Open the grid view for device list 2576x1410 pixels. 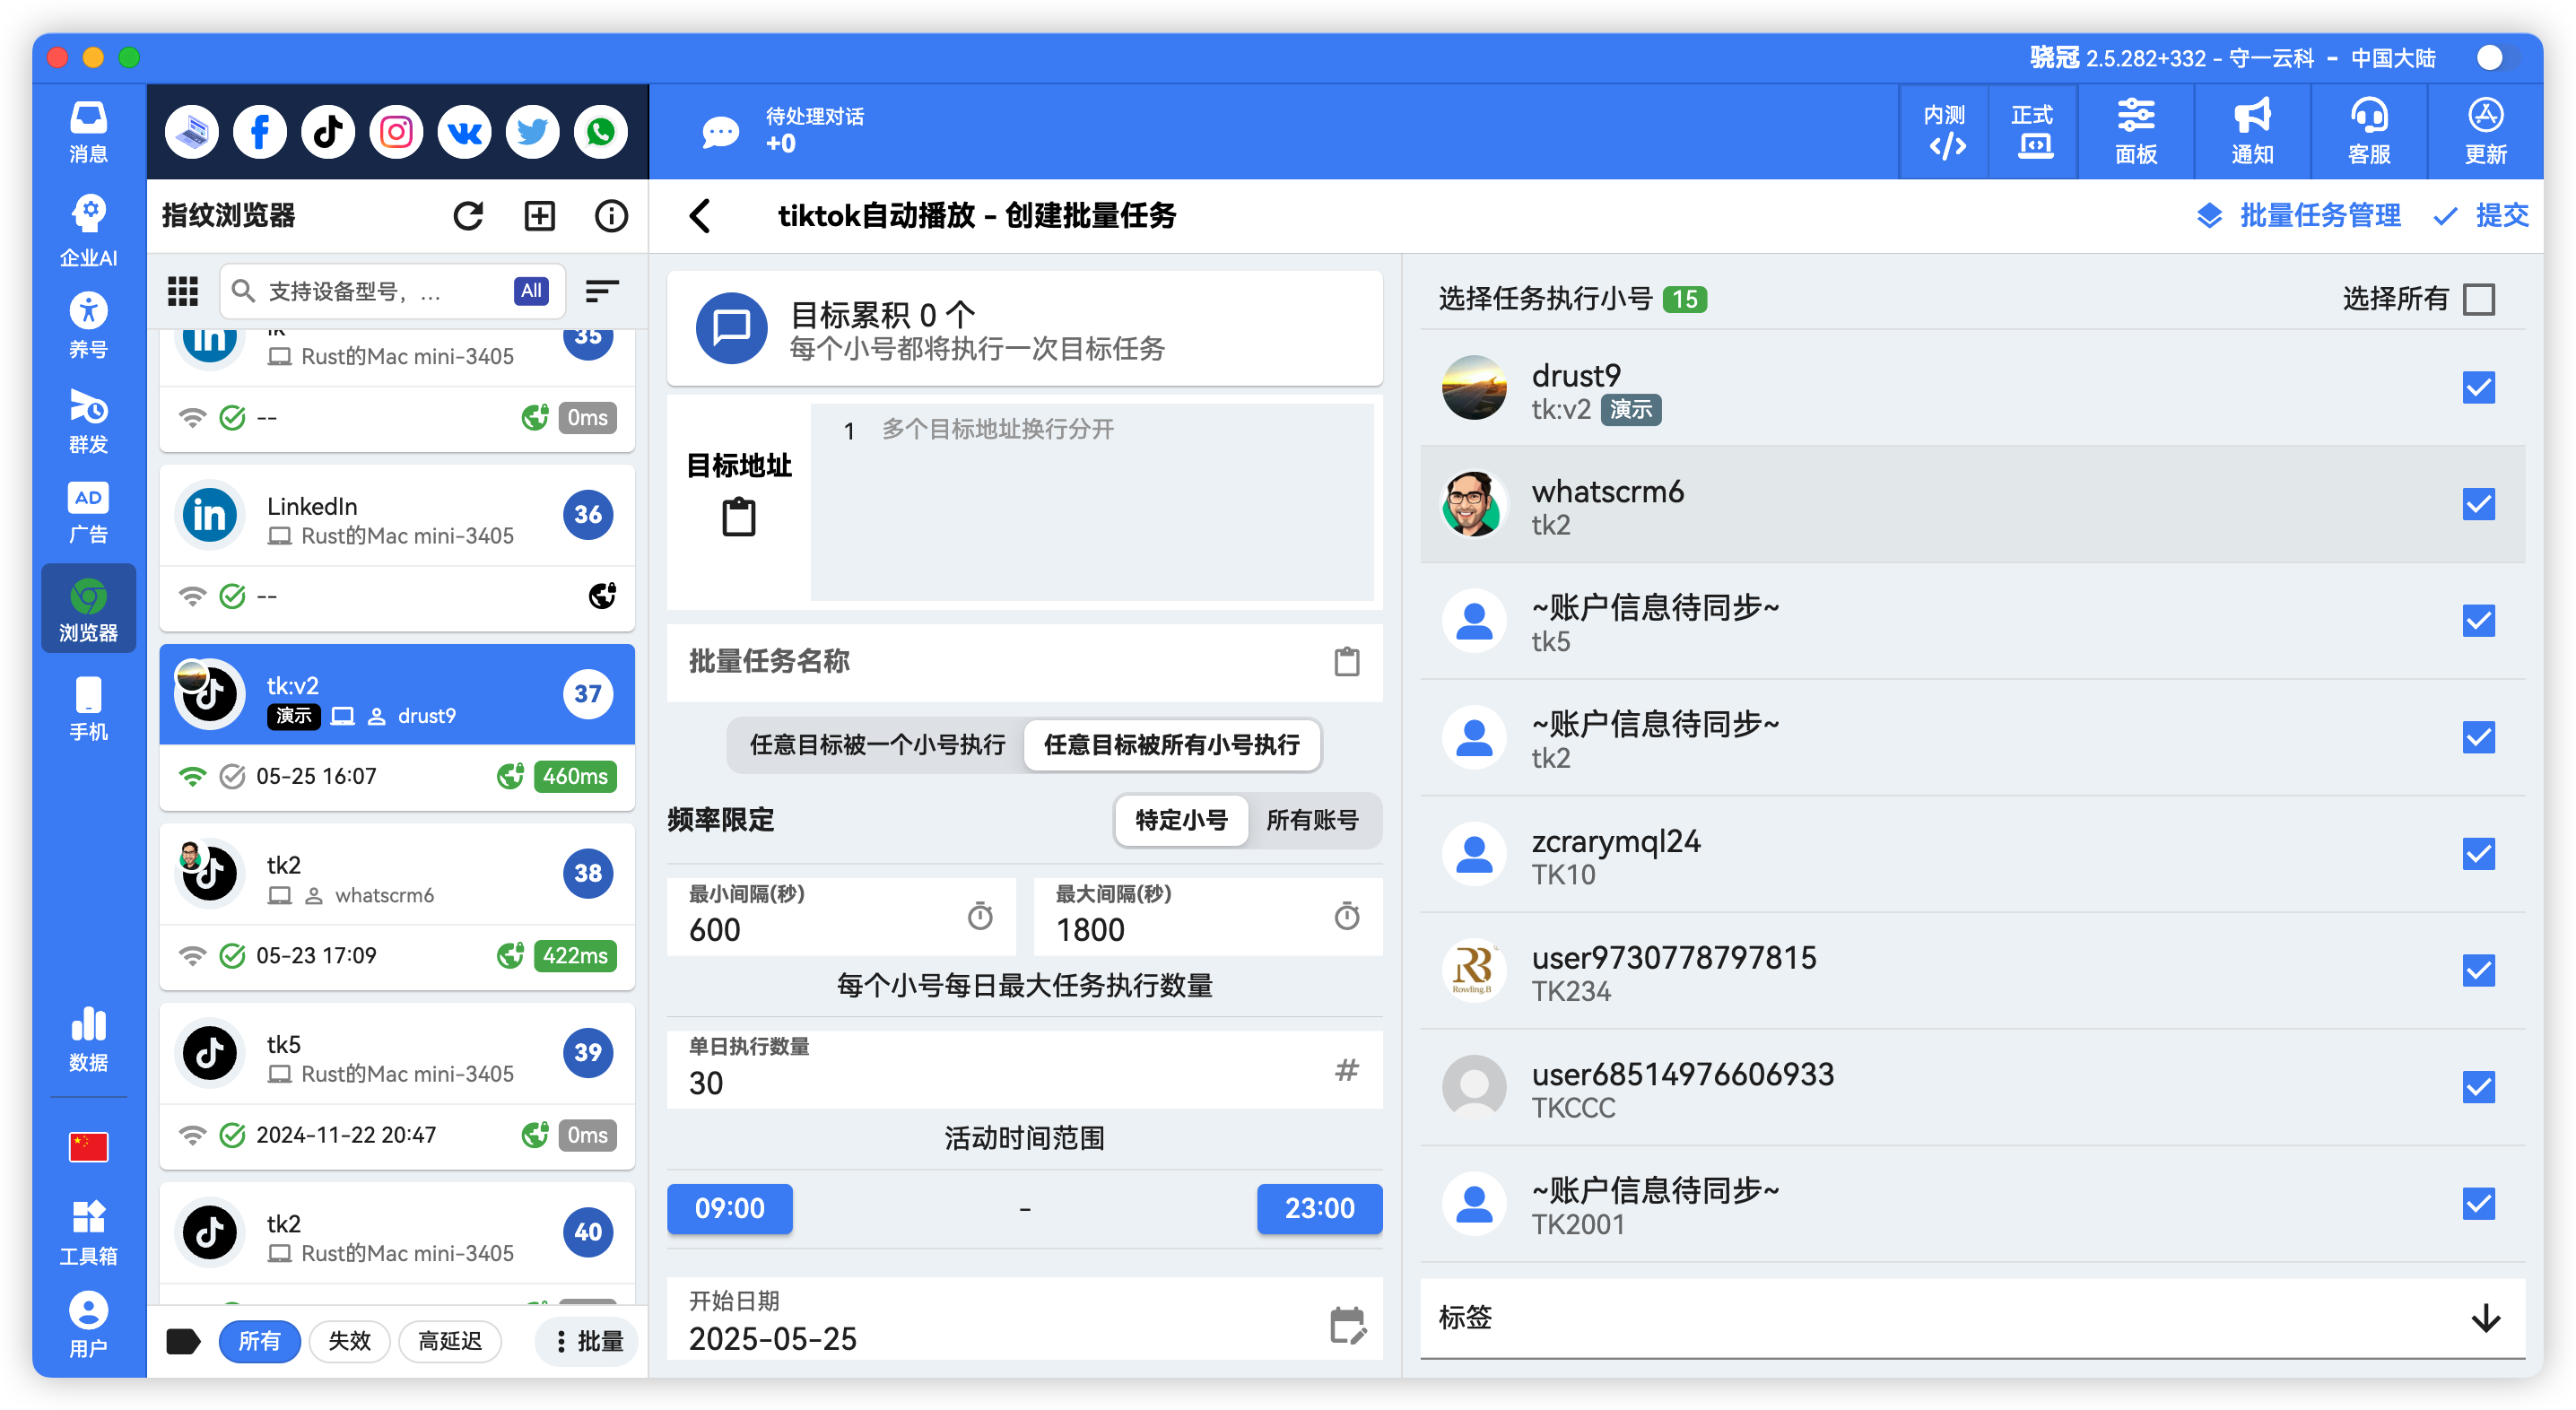(183, 291)
